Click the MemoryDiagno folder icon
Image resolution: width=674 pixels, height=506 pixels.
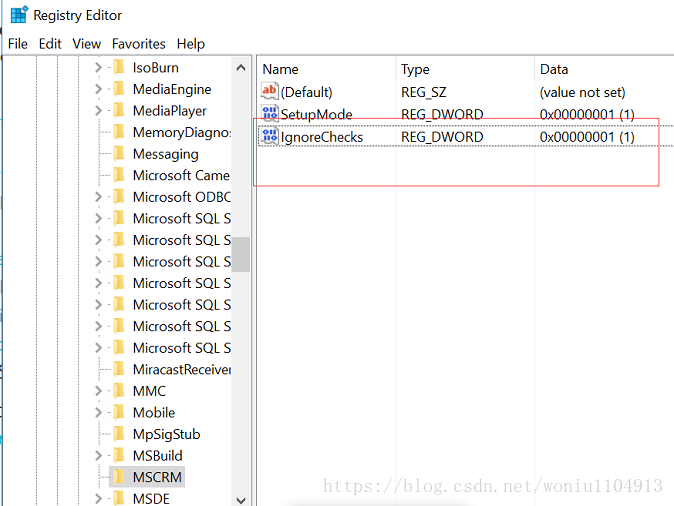click(119, 132)
